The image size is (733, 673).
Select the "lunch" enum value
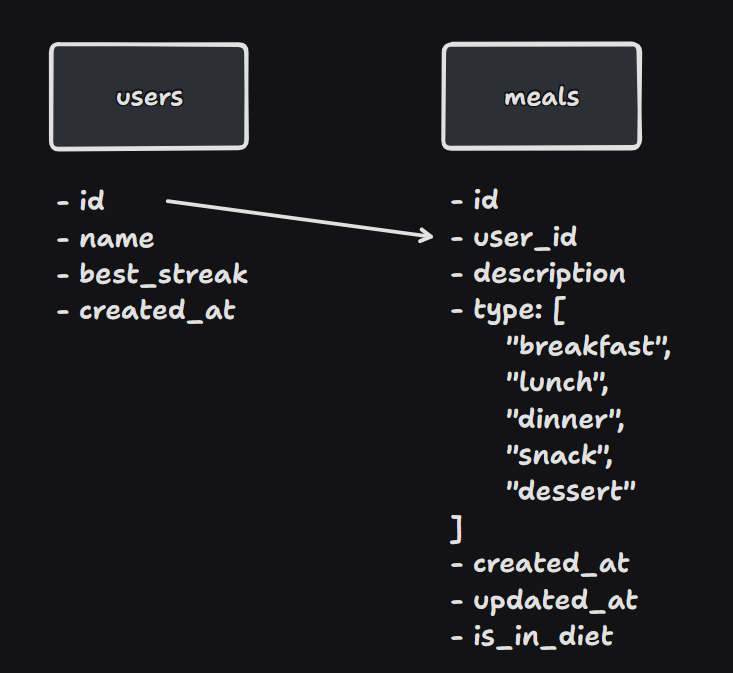tap(557, 382)
